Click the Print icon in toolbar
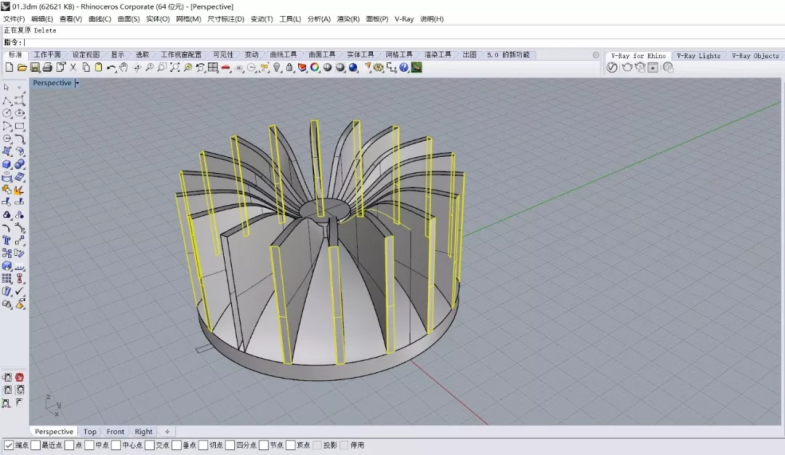The height and width of the screenshot is (455, 785). point(47,67)
